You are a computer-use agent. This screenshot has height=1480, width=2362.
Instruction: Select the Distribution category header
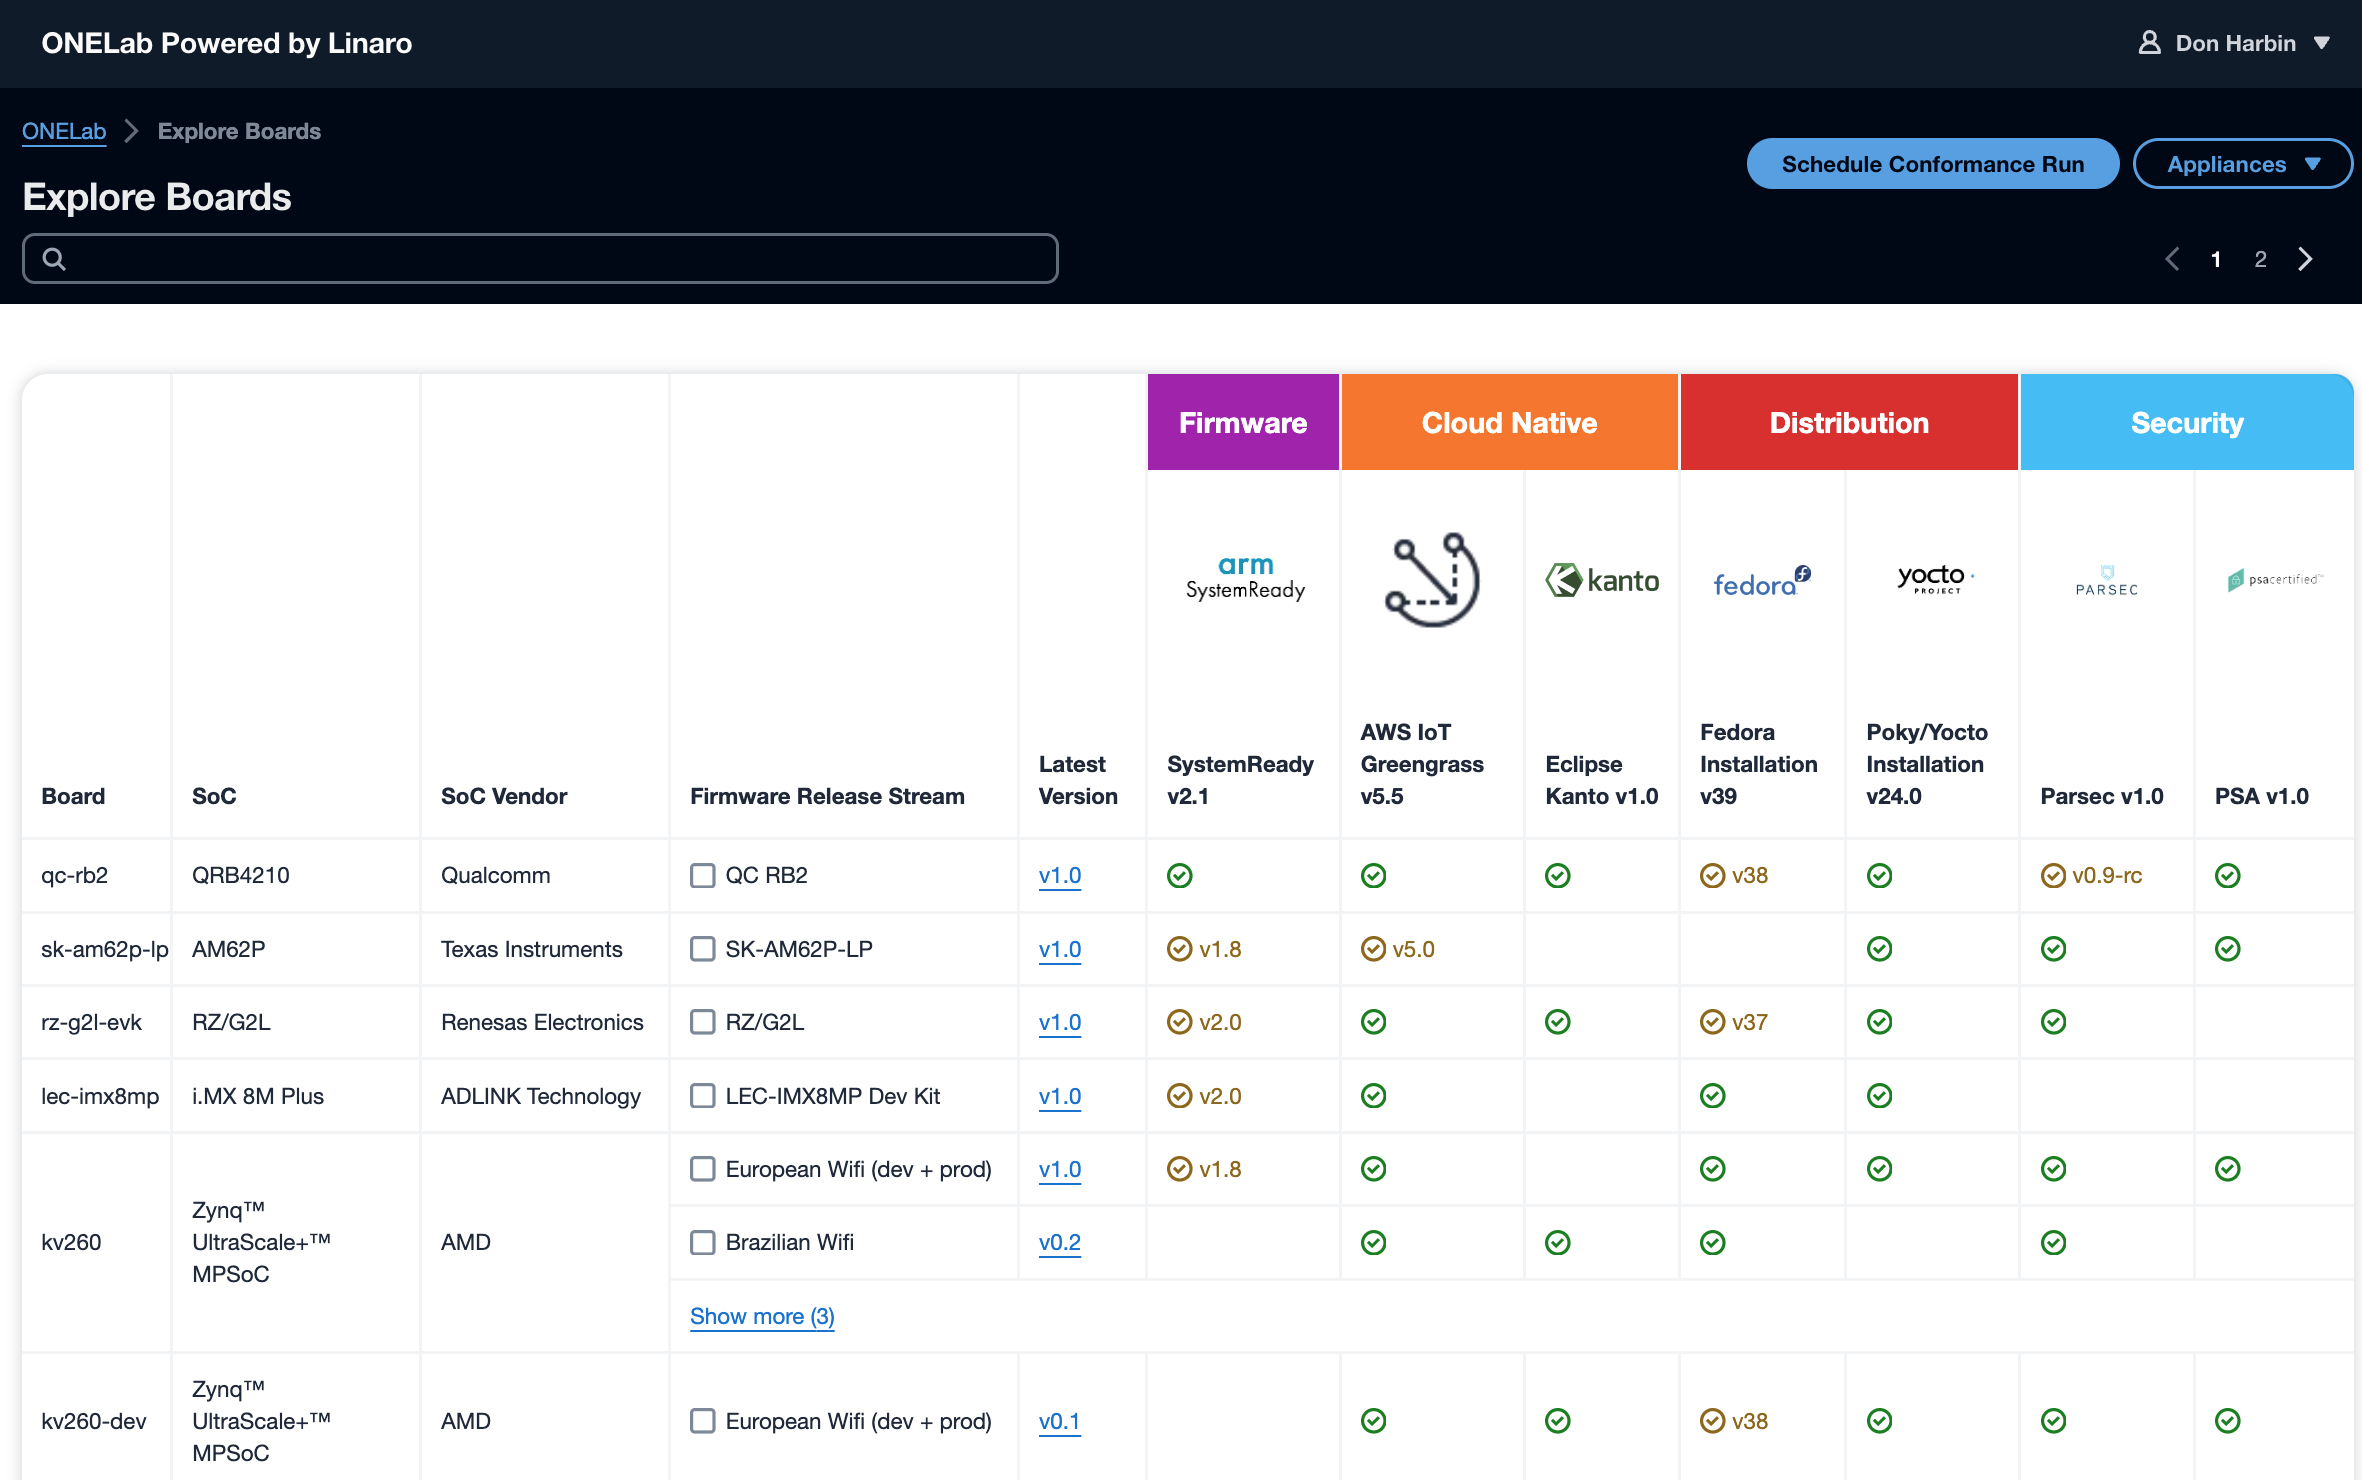1849,423
